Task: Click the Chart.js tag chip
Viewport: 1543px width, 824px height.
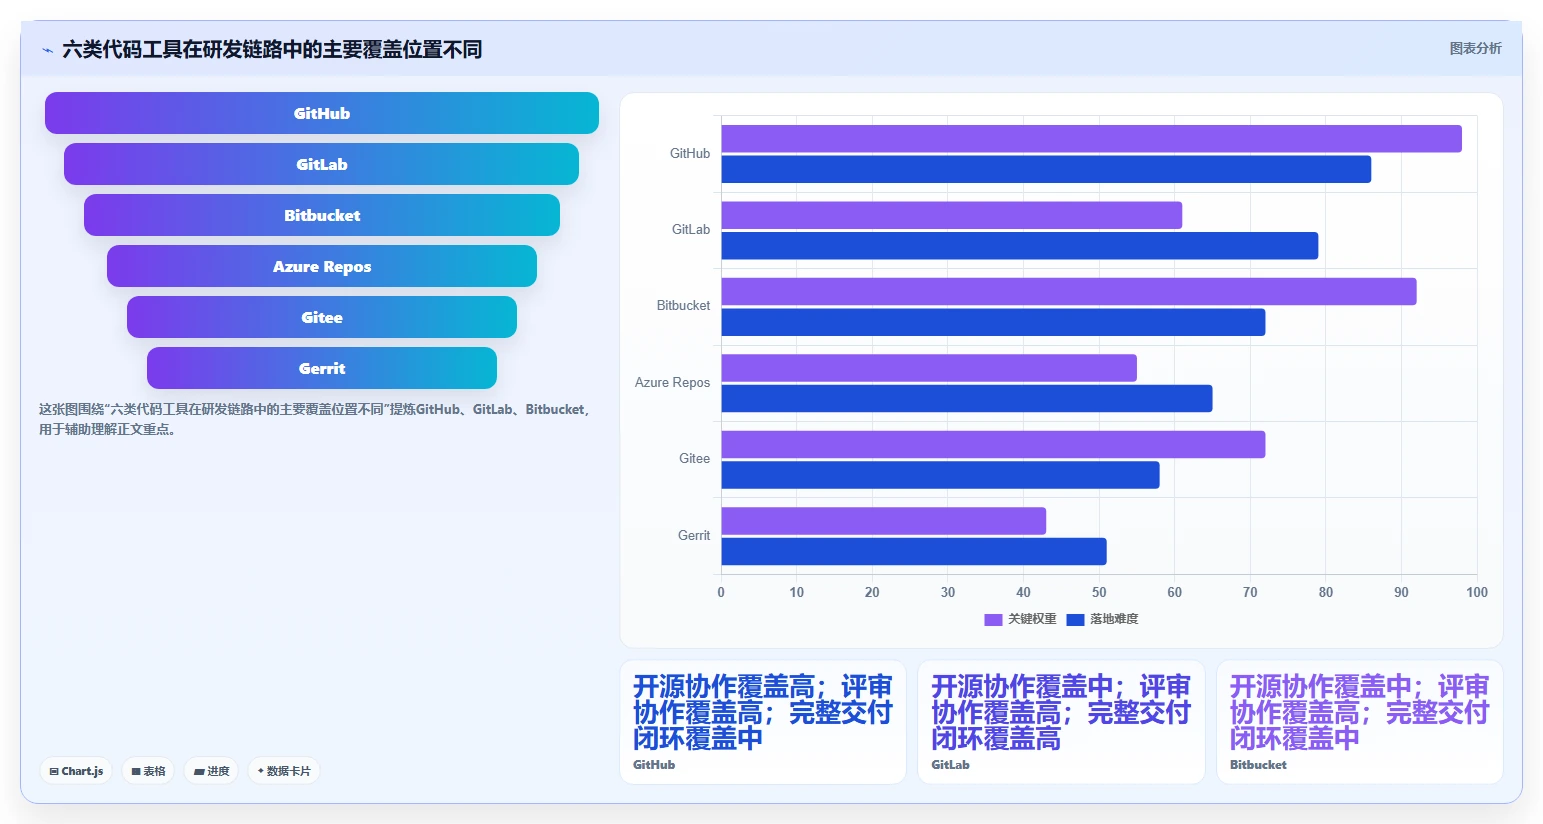Action: pos(76,771)
